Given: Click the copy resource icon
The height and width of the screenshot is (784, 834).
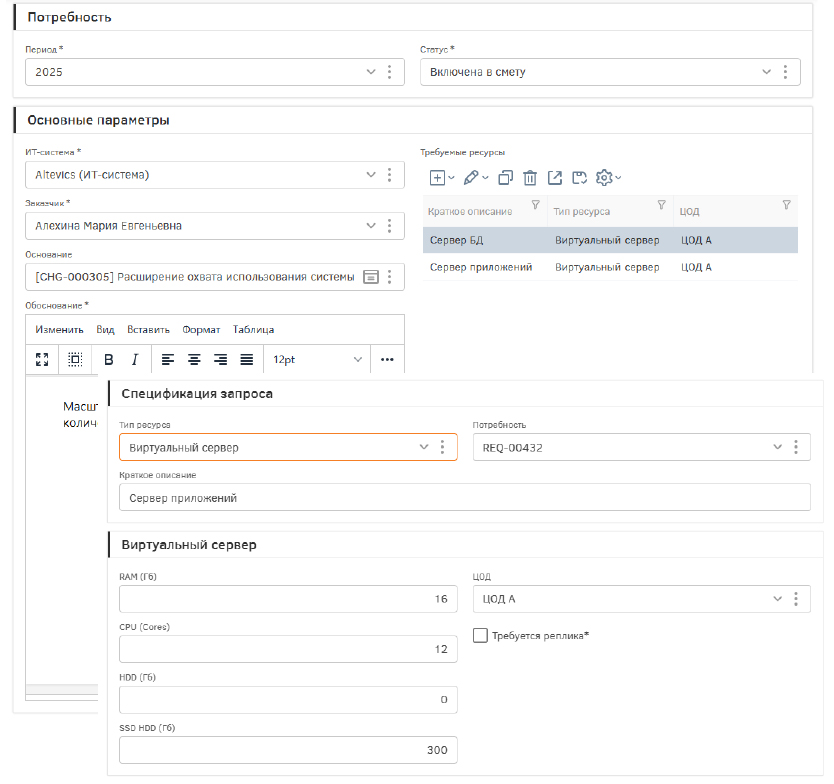Looking at the screenshot, I should 505,178.
